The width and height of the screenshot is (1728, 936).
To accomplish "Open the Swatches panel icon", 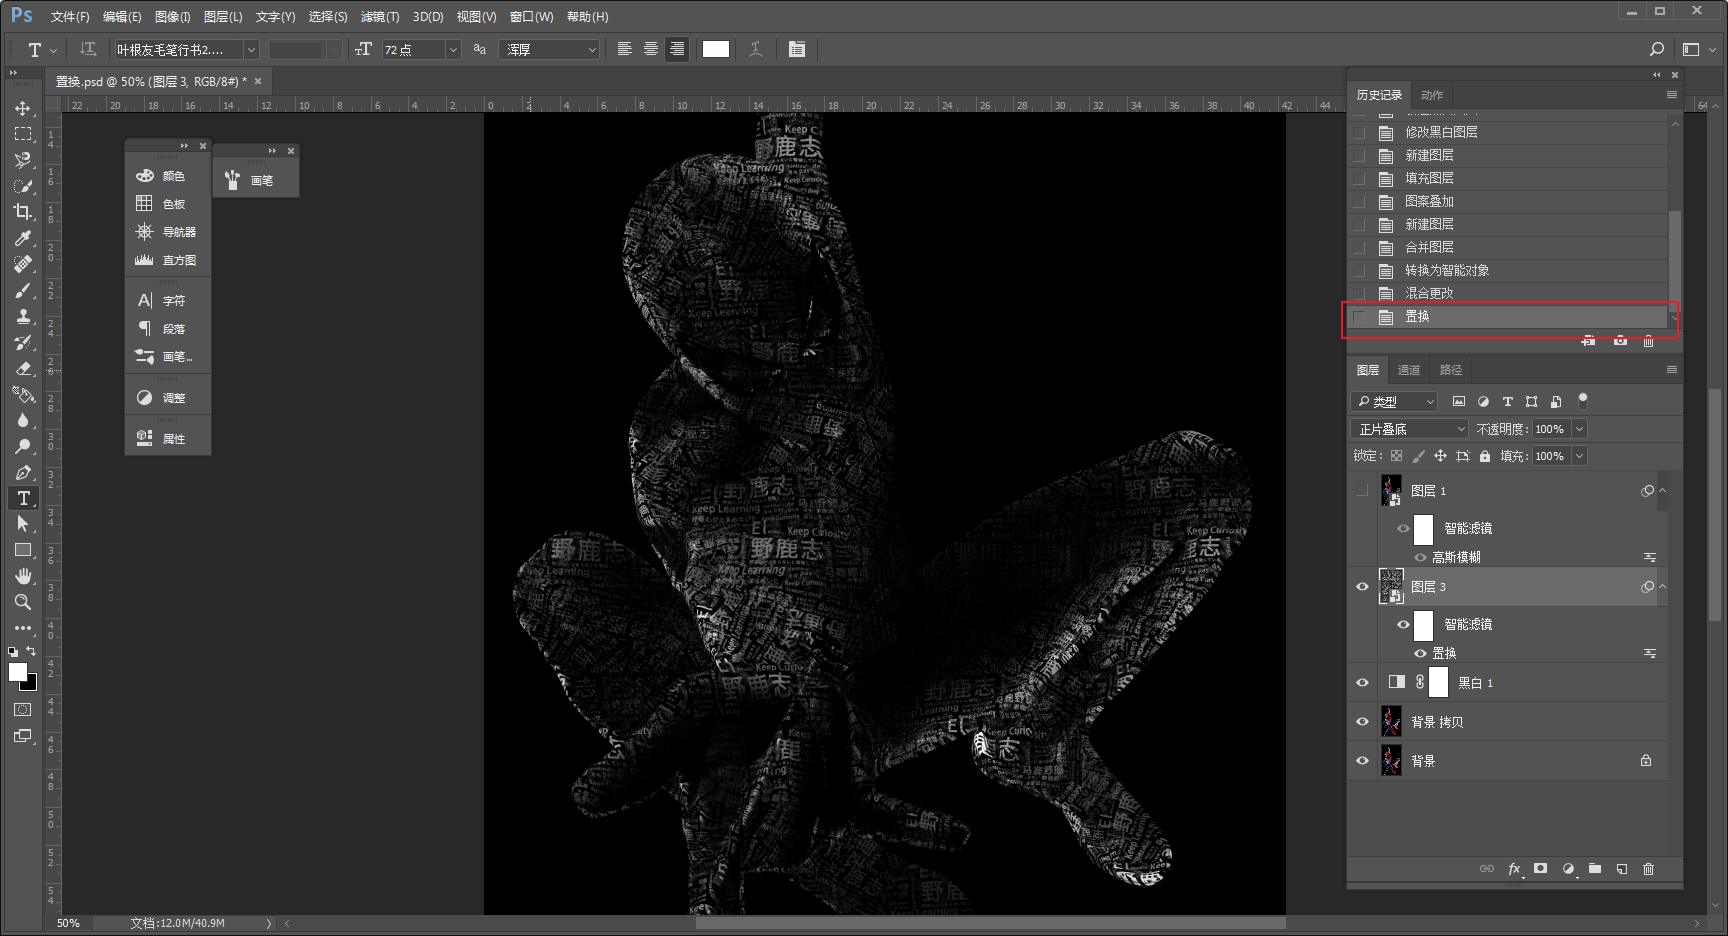I will pyautogui.click(x=144, y=204).
